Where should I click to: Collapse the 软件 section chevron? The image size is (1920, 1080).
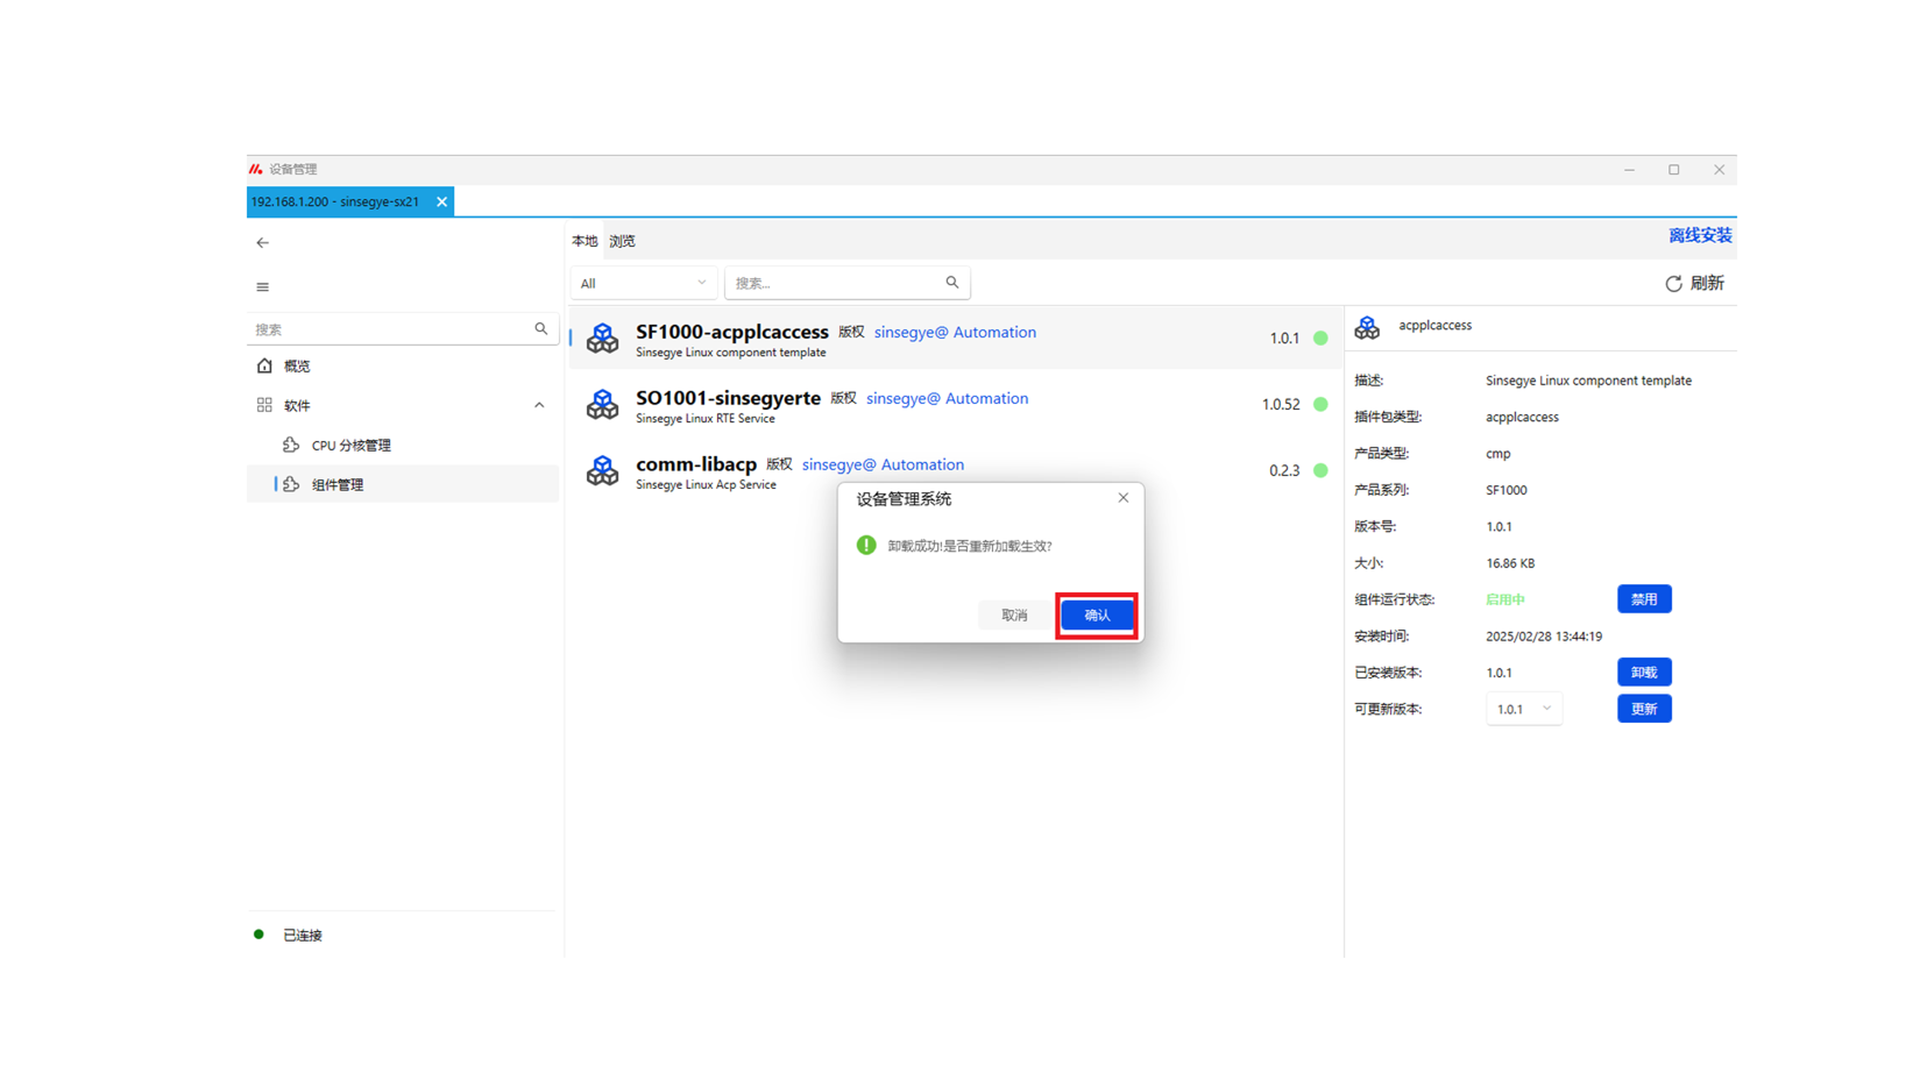point(539,405)
